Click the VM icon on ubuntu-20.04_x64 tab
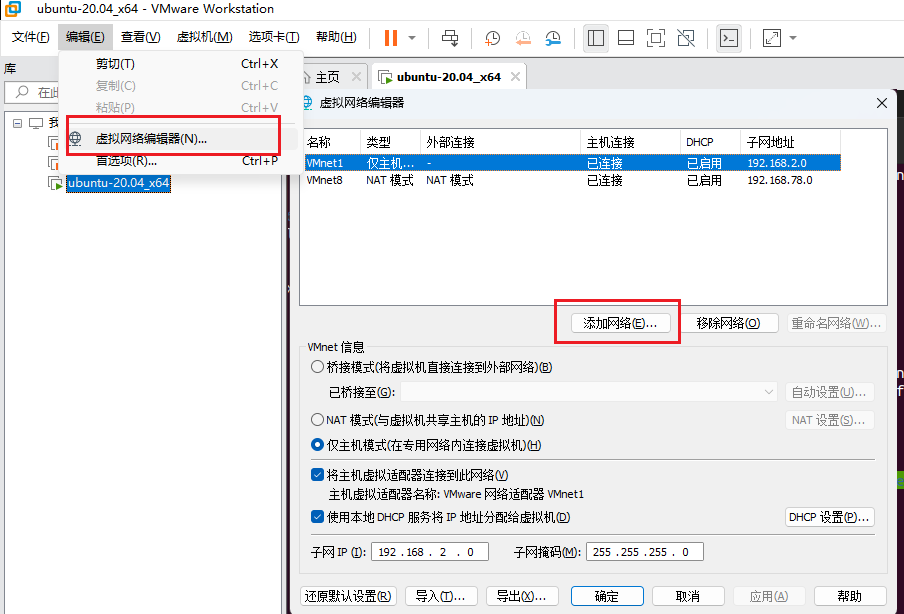904x614 pixels. pos(385,77)
